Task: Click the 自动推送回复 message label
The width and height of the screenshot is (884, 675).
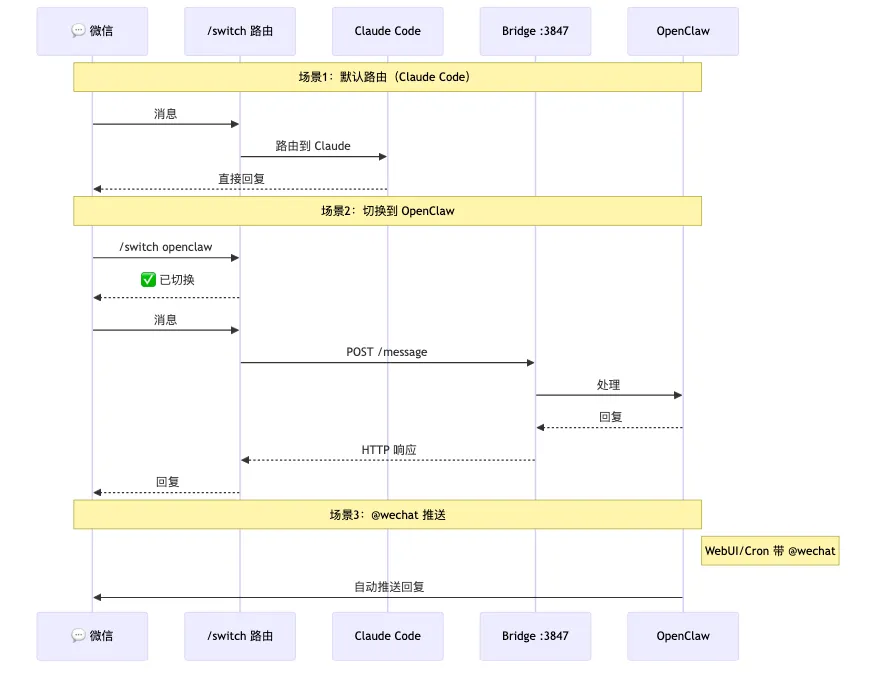Action: coord(389,587)
